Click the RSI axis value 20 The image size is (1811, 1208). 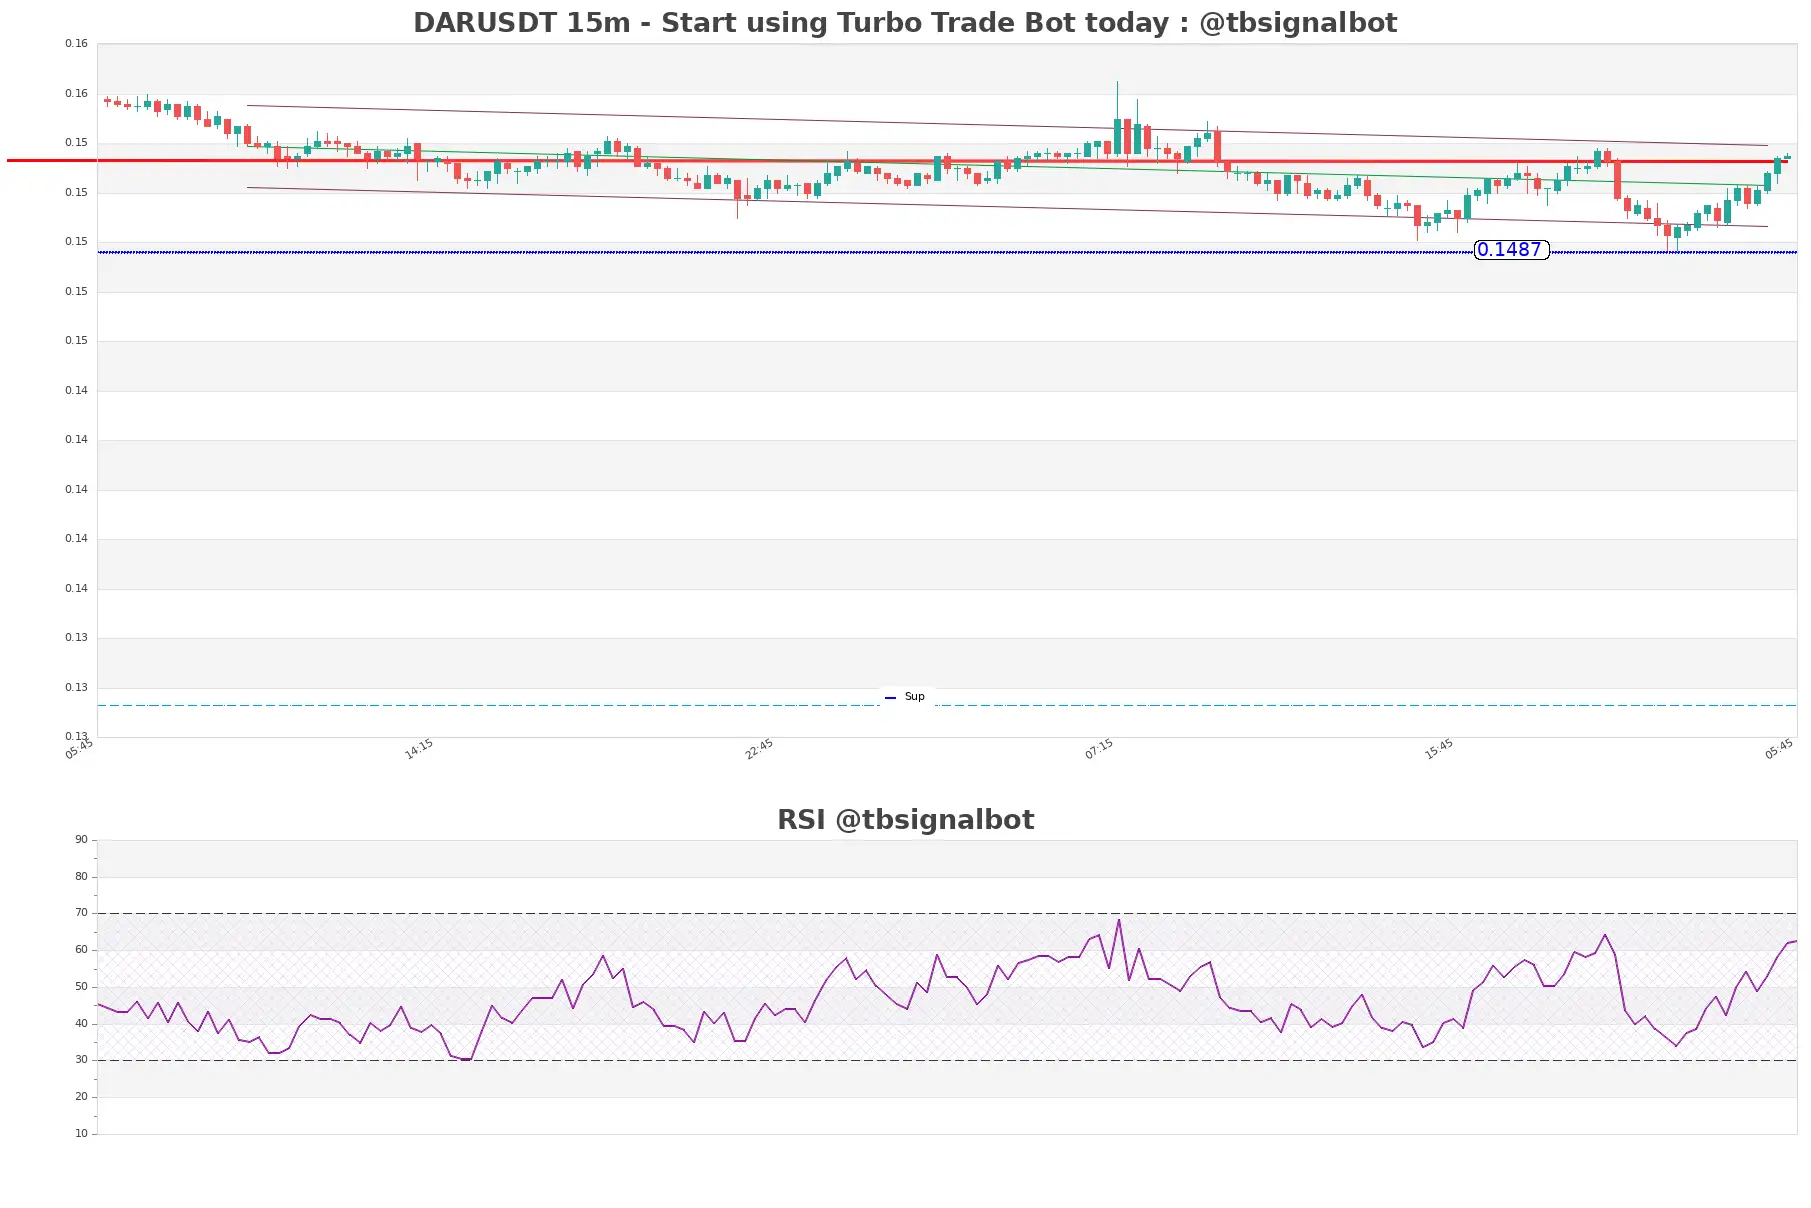coord(81,1097)
